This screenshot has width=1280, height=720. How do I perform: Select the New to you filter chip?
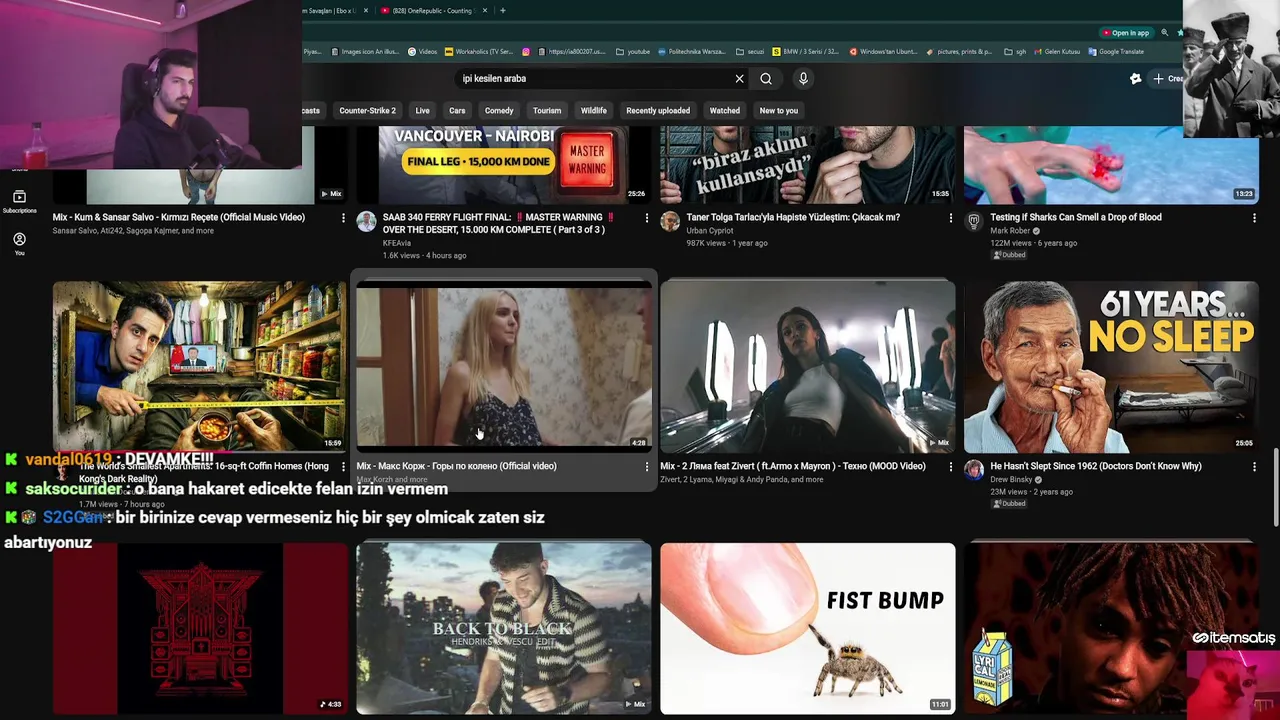coord(779,111)
